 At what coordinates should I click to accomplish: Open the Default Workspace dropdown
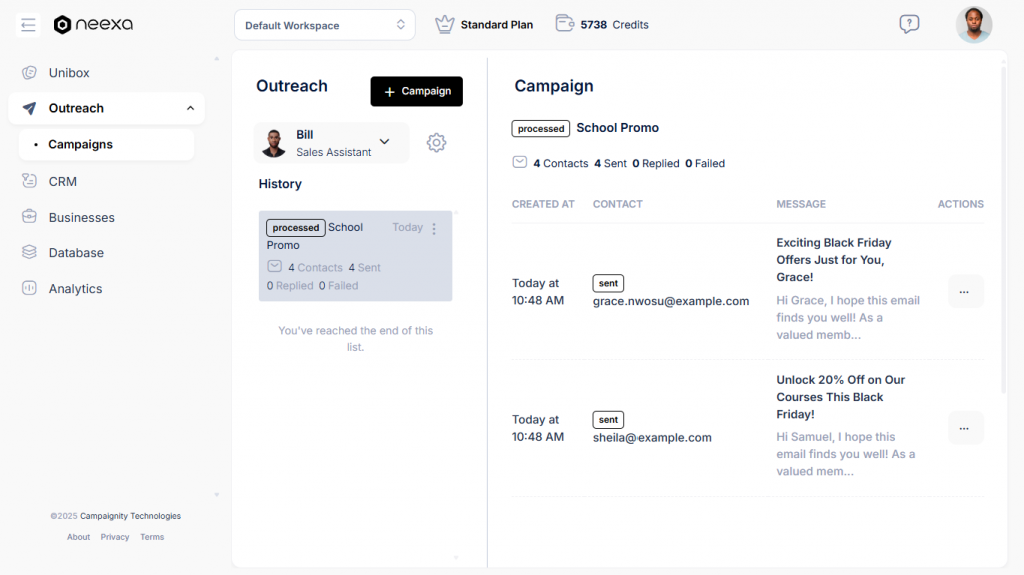click(x=325, y=25)
